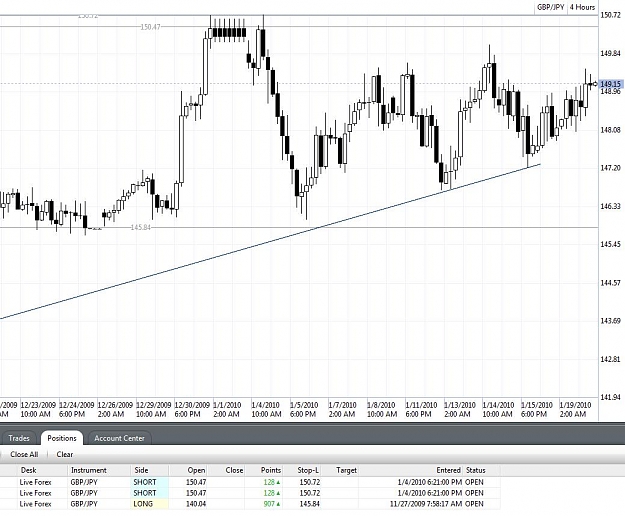Click the 907 points value
The height and width of the screenshot is (516, 625).
tap(269, 504)
